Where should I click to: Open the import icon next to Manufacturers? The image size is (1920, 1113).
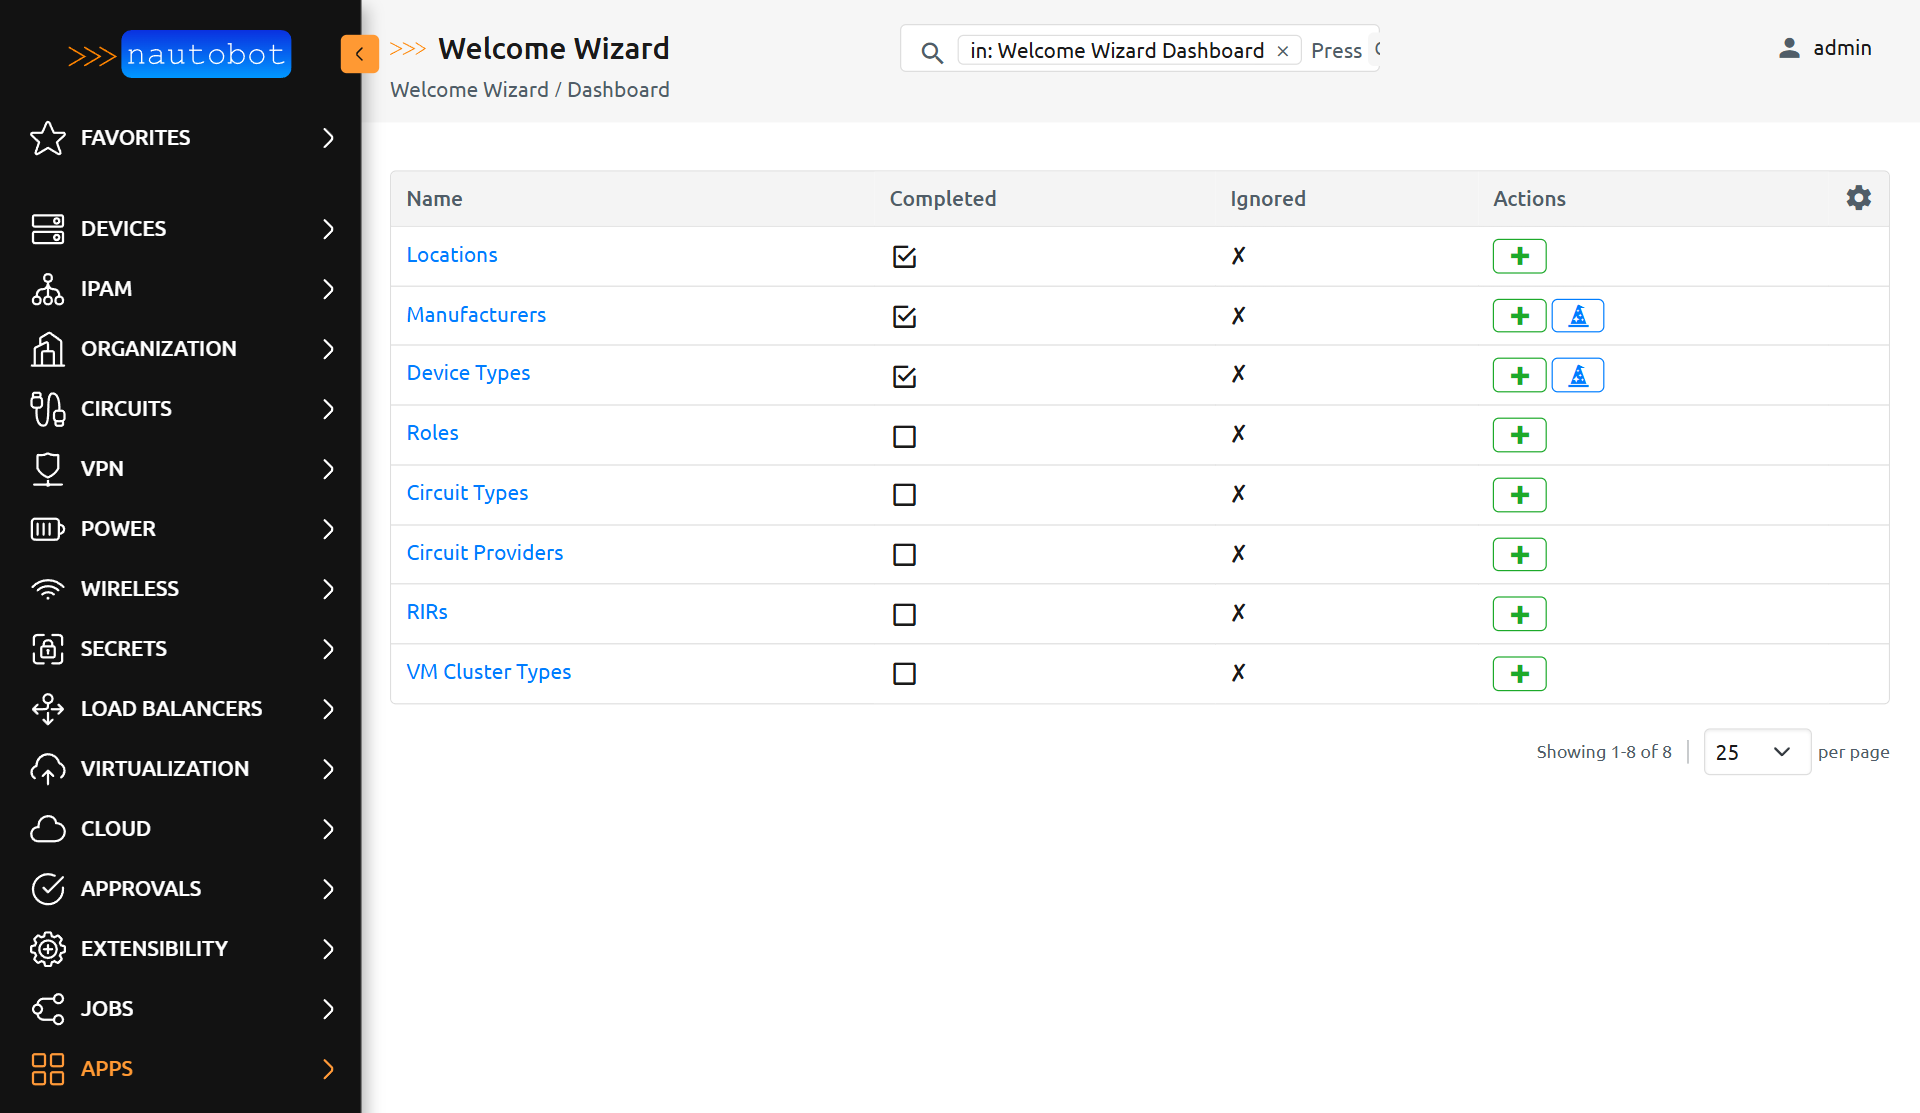[x=1578, y=315]
